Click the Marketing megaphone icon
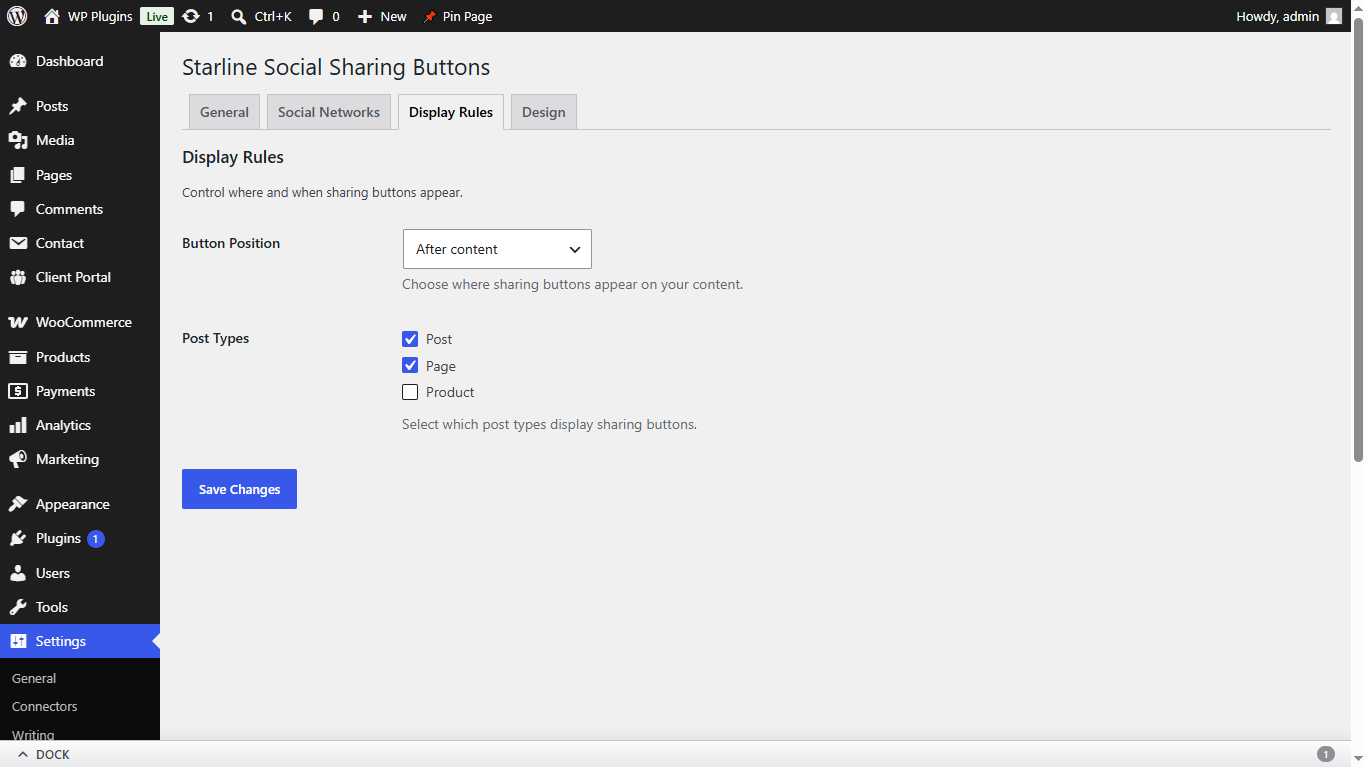The image size is (1365, 767). [18, 459]
